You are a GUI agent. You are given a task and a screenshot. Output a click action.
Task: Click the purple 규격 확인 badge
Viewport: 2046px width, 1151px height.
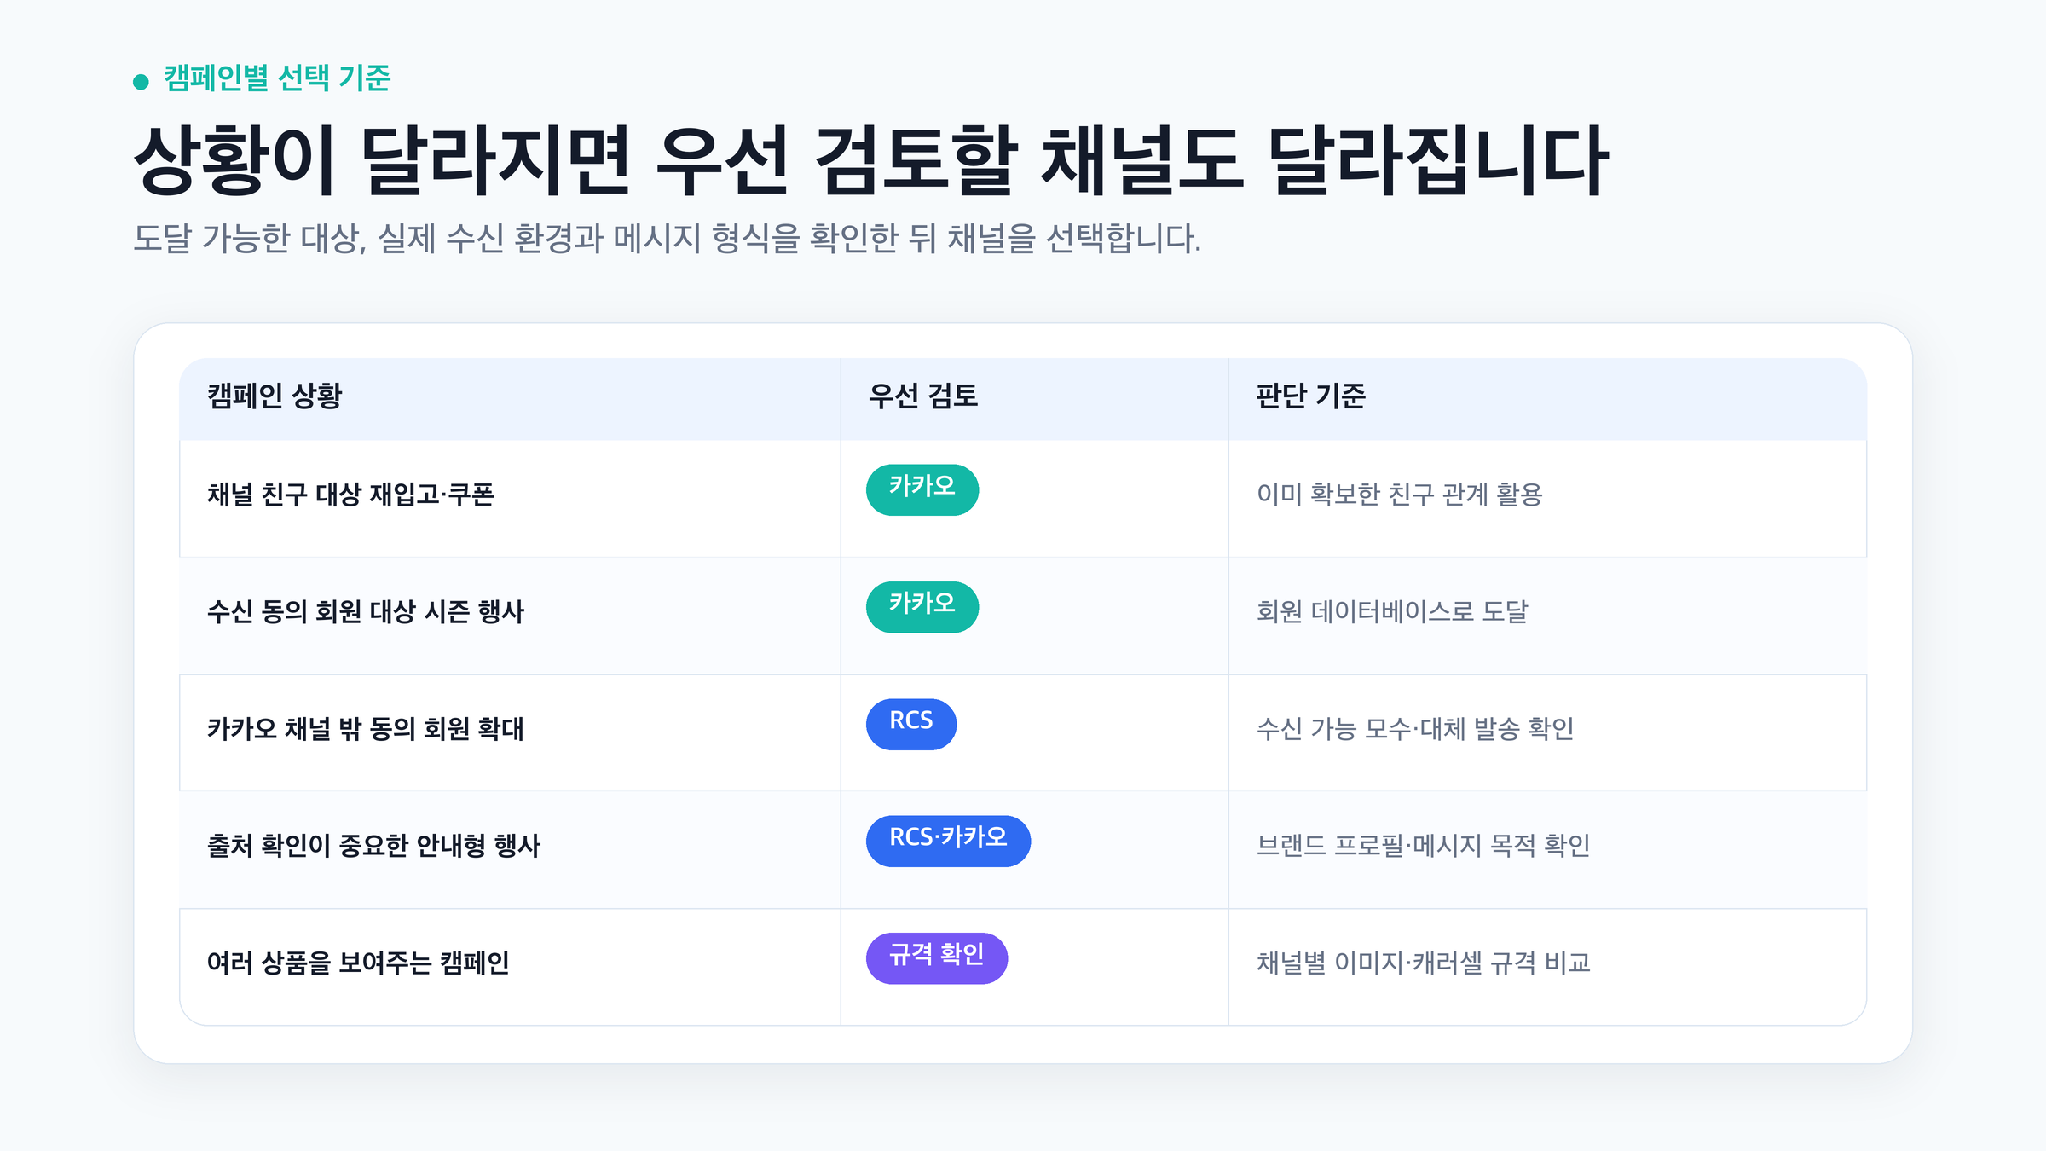937,958
